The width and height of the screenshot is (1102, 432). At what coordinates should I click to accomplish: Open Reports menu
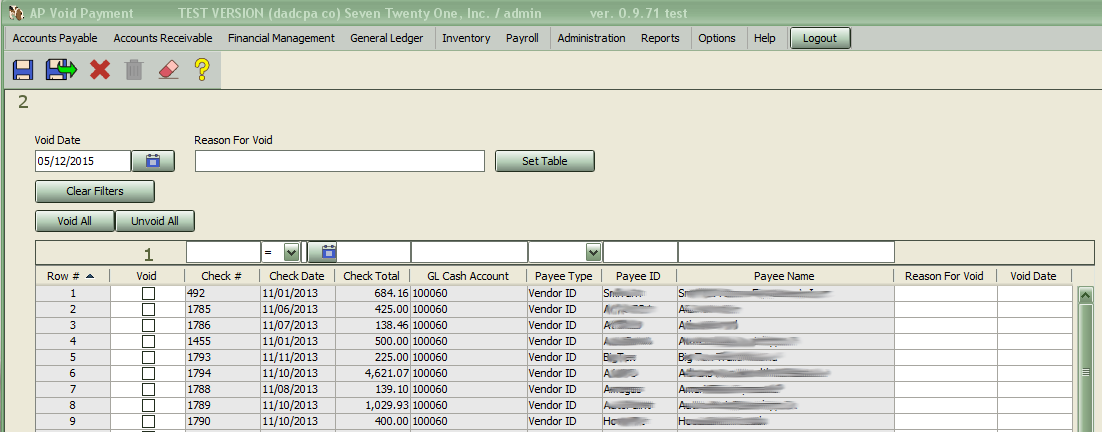pos(660,38)
